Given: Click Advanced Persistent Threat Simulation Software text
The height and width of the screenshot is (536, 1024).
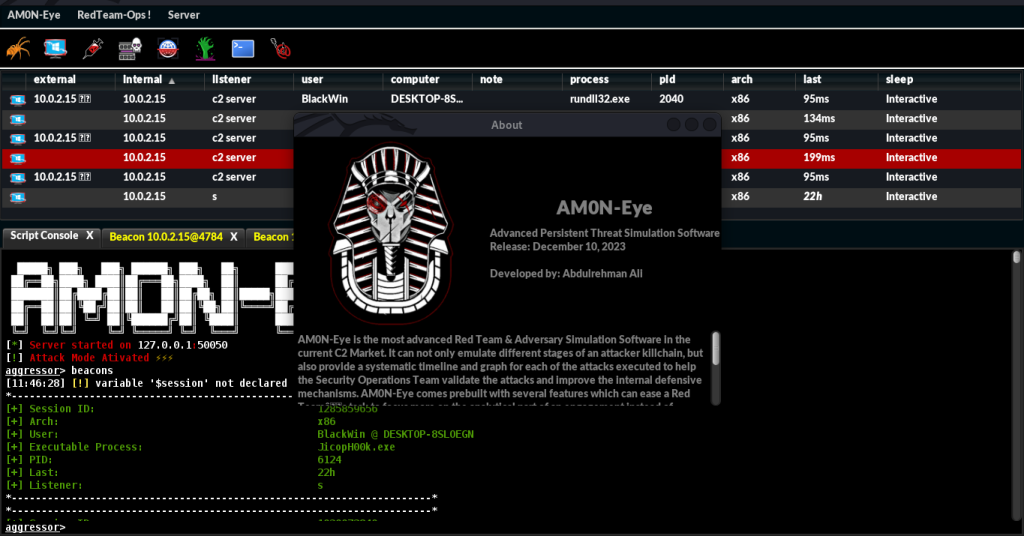Looking at the screenshot, I should click(604, 233).
